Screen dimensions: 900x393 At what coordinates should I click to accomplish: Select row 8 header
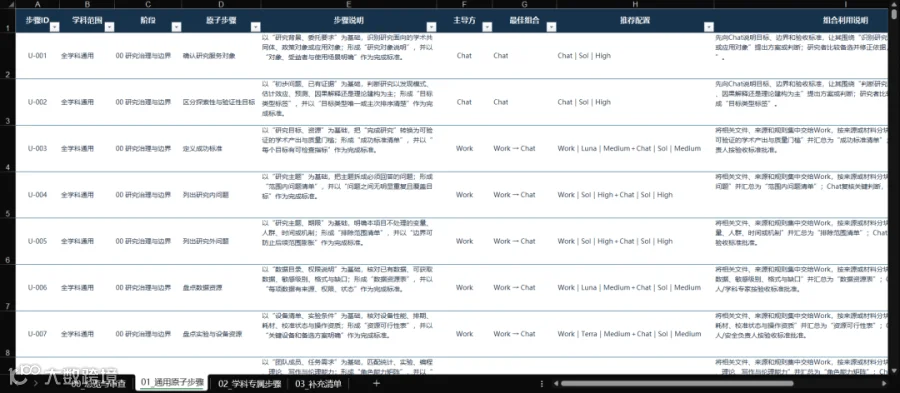click(x=7, y=334)
